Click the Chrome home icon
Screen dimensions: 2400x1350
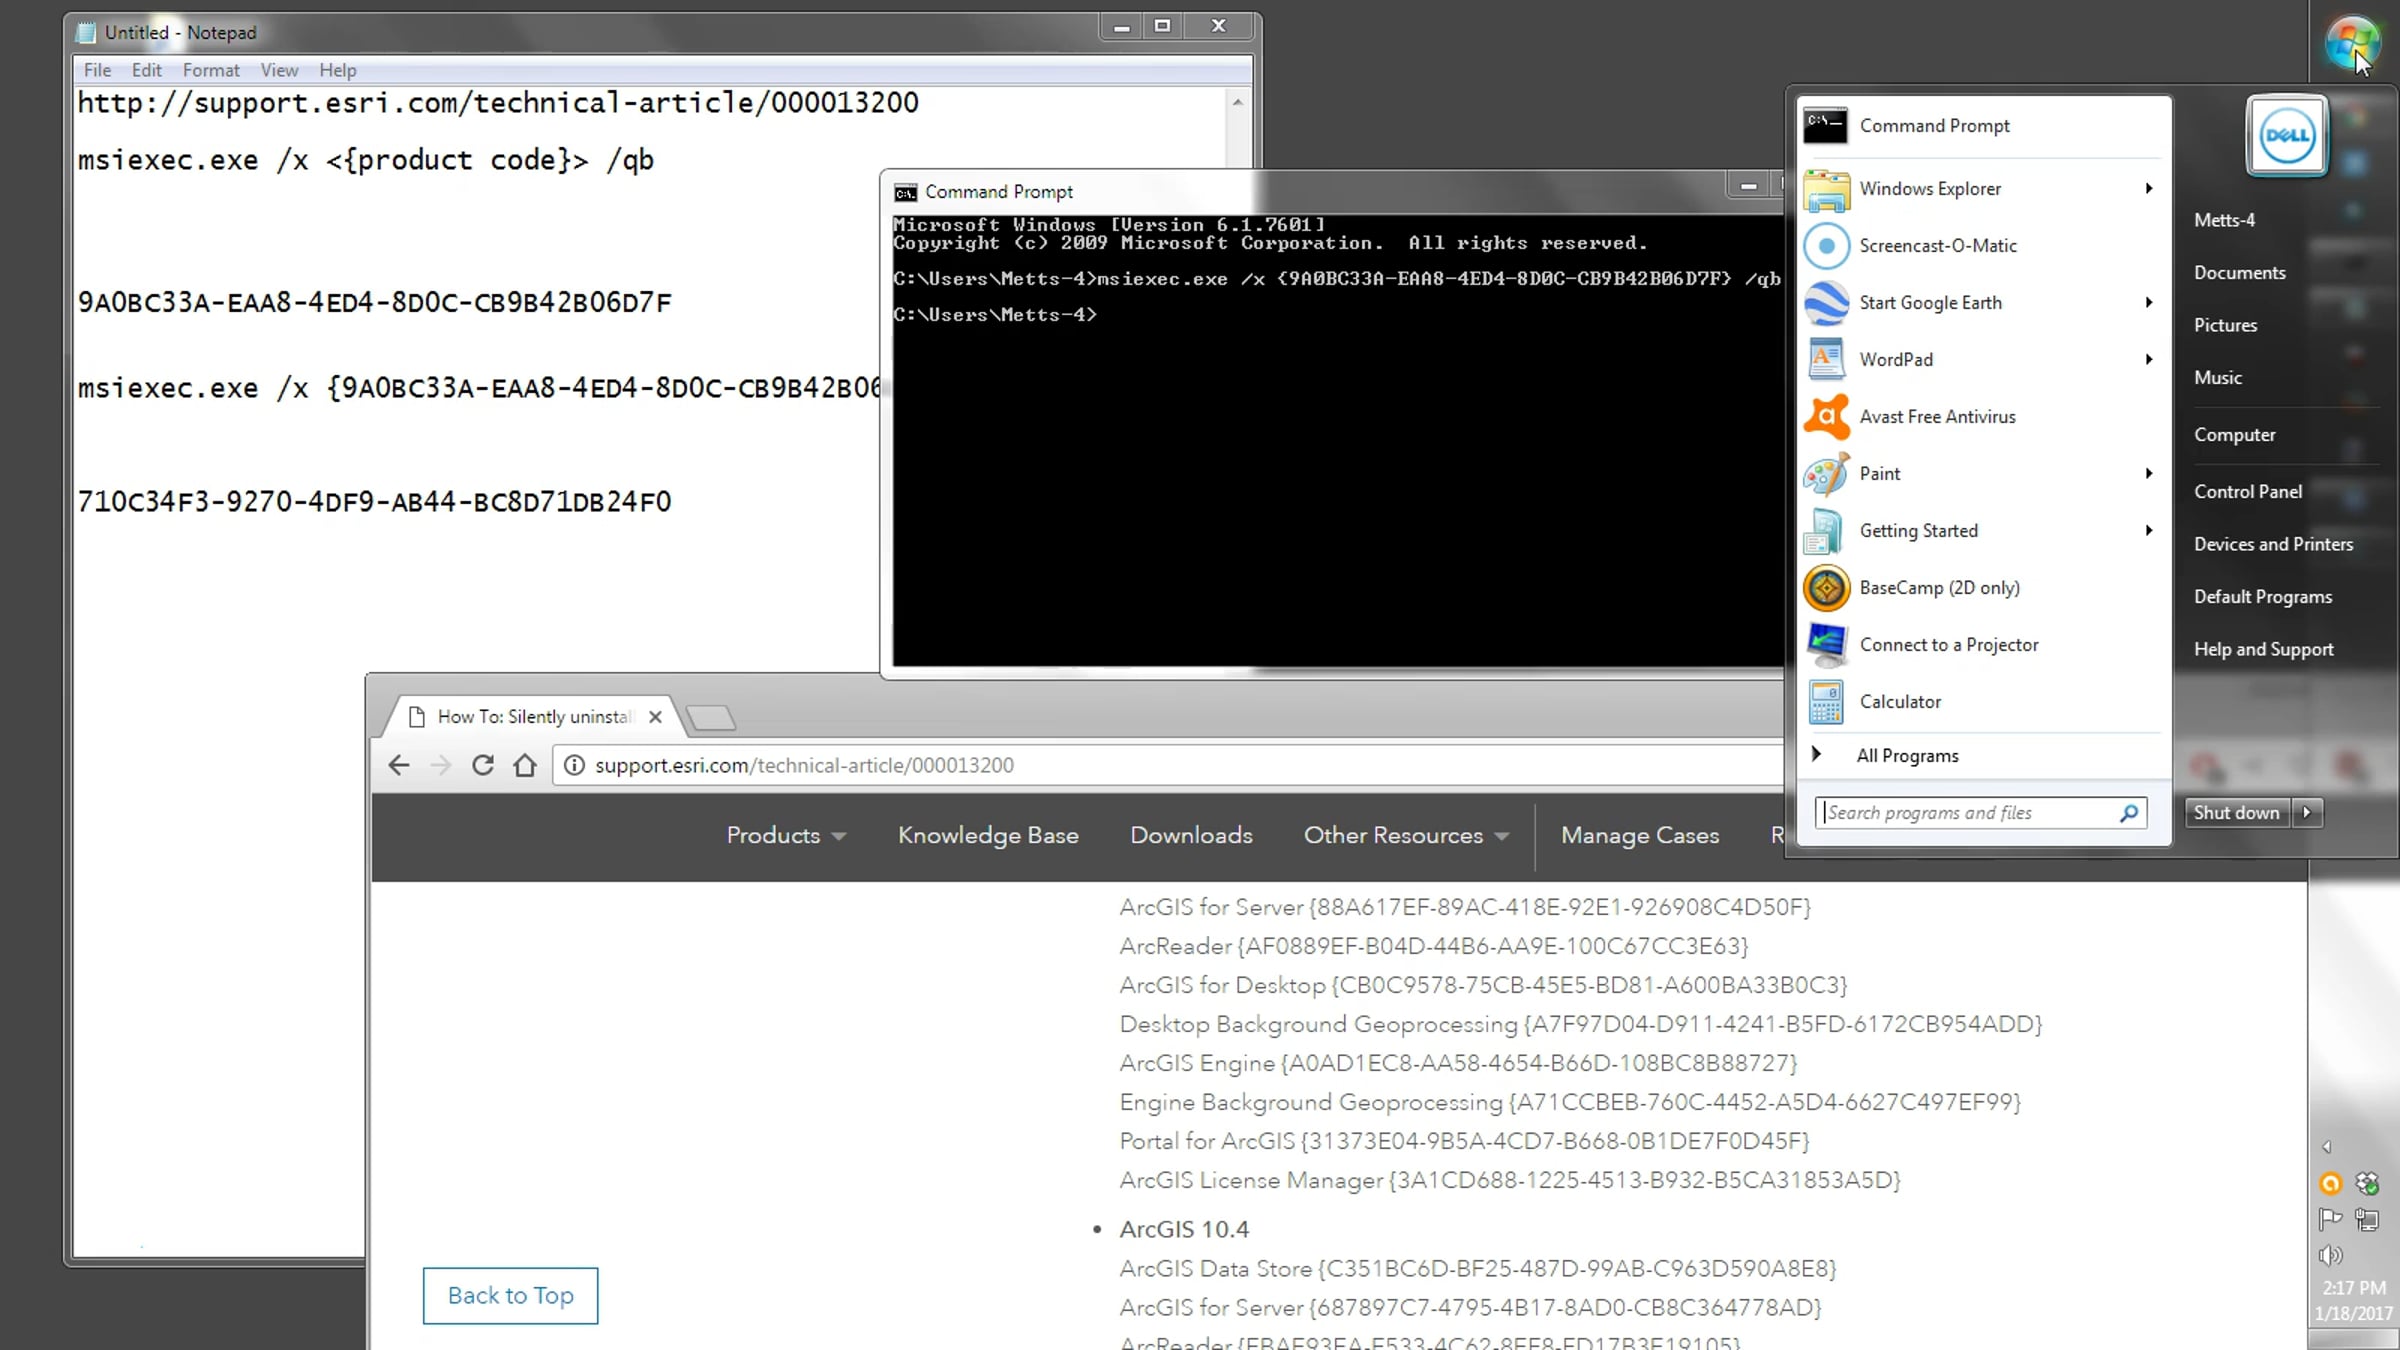tap(525, 765)
